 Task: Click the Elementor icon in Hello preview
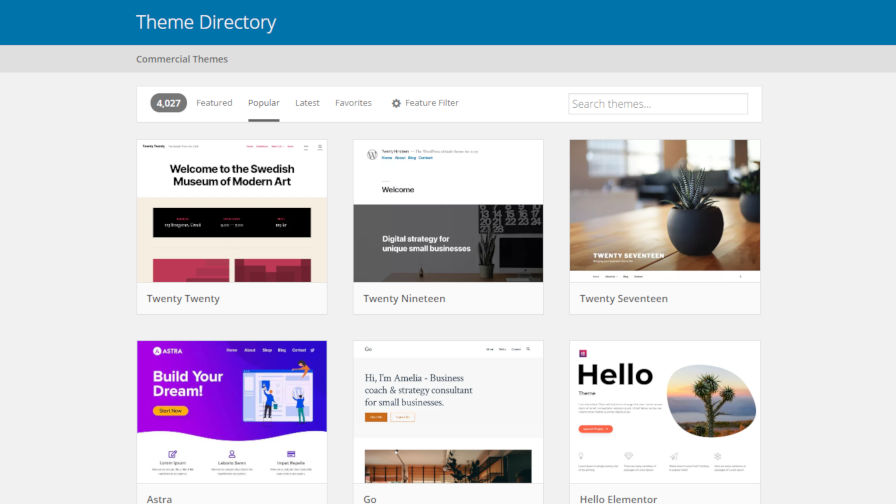pyautogui.click(x=583, y=353)
